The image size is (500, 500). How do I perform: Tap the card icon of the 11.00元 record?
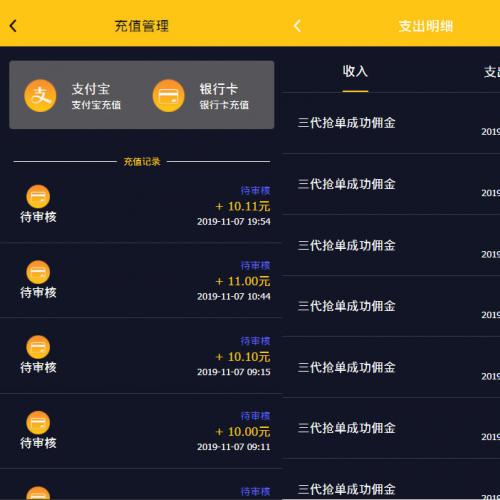tap(38, 272)
